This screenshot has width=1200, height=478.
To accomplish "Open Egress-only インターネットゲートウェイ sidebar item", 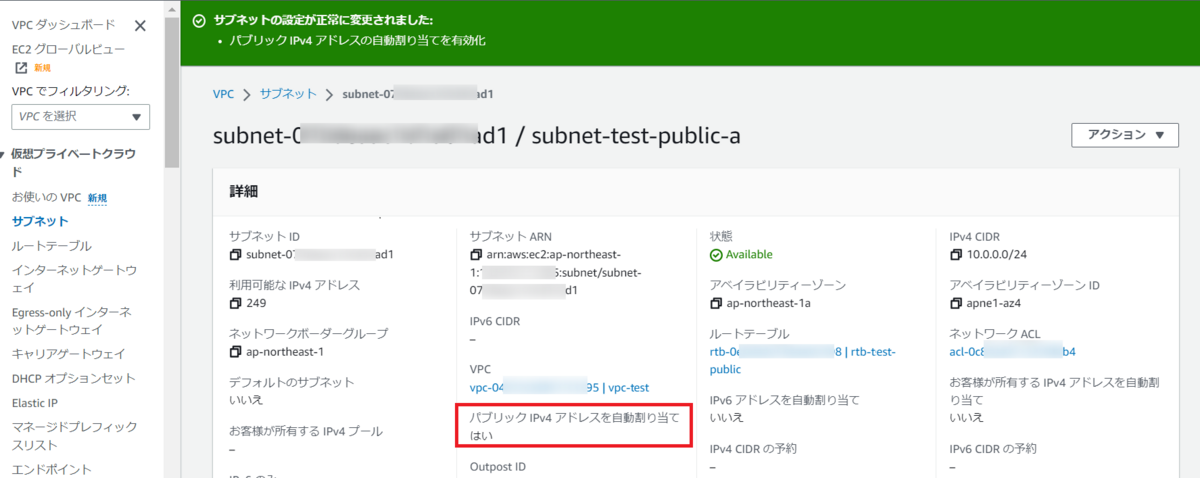I will (x=71, y=320).
